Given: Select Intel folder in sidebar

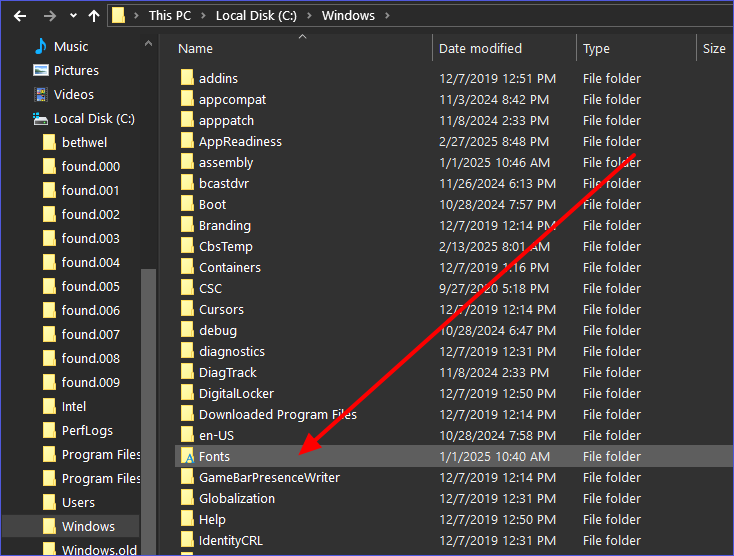Looking at the screenshot, I should tap(73, 407).
